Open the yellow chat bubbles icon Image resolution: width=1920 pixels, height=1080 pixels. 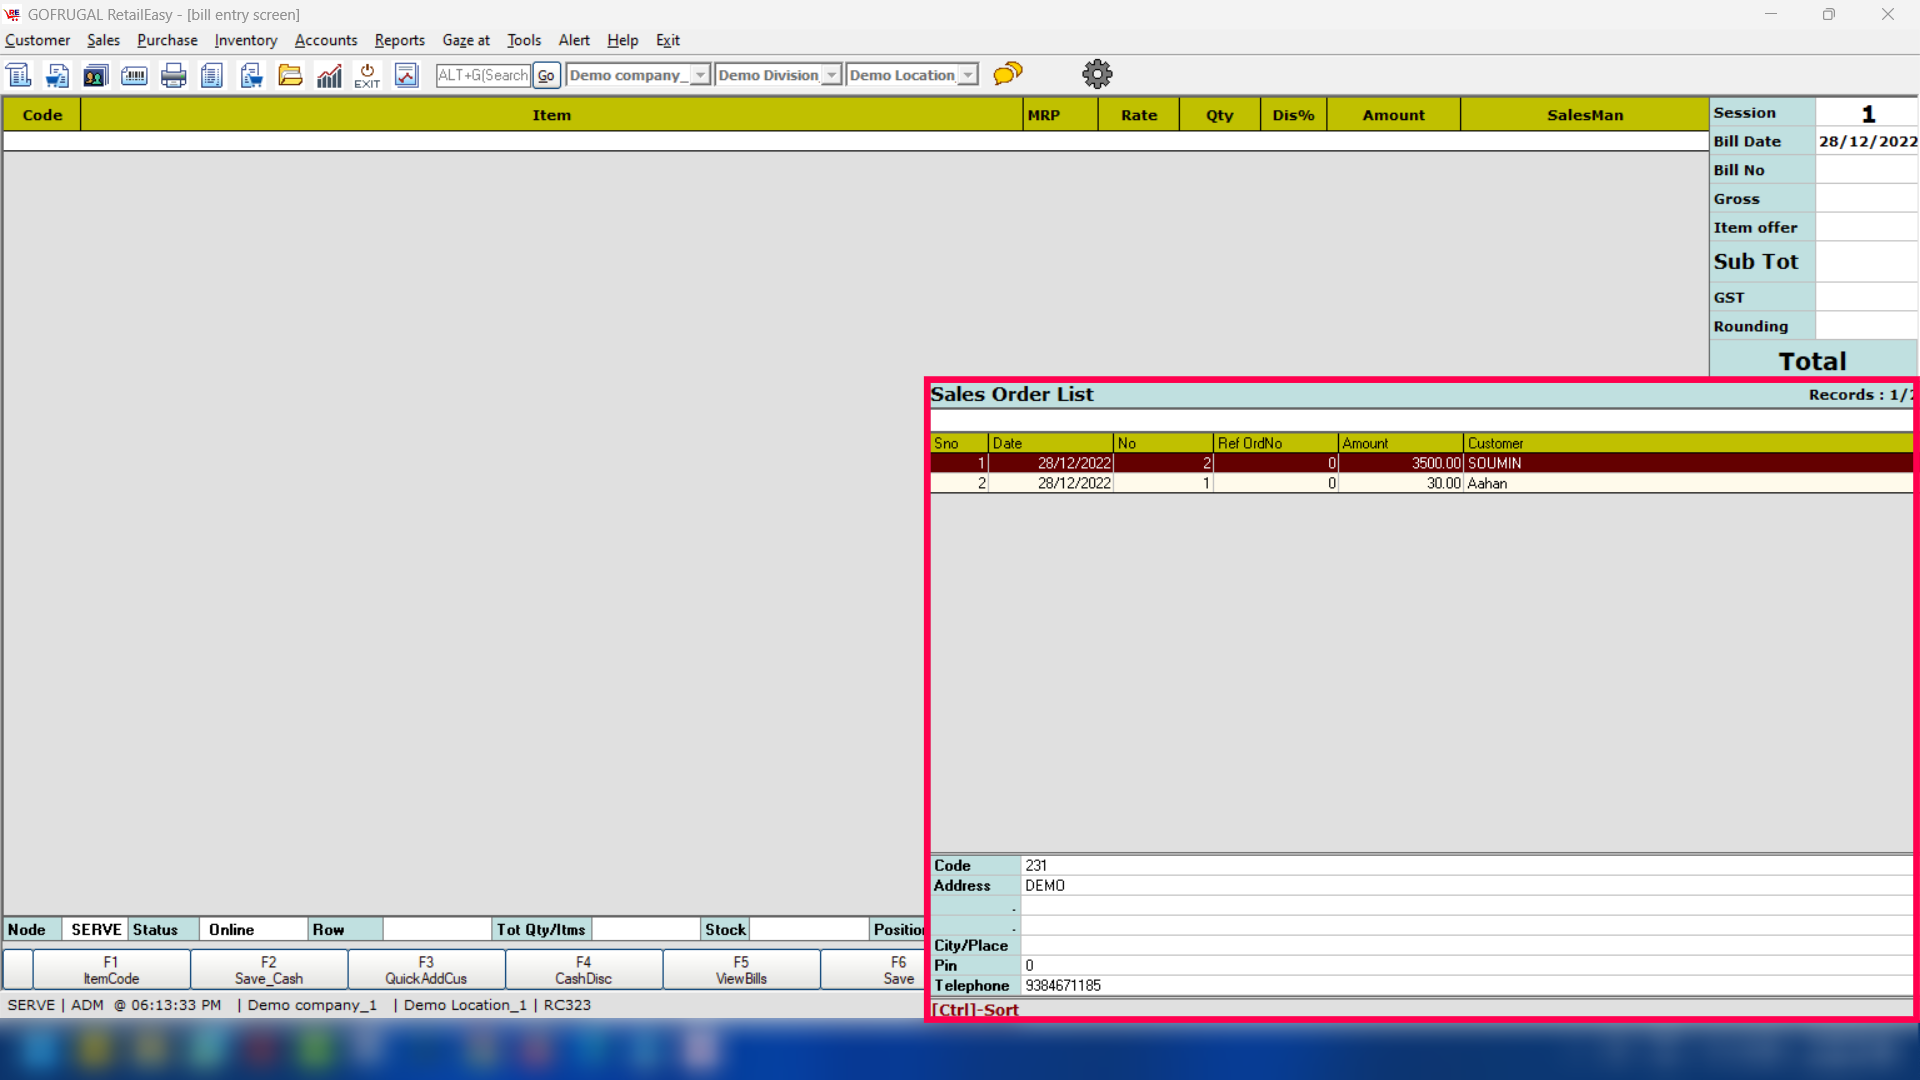[1008, 73]
